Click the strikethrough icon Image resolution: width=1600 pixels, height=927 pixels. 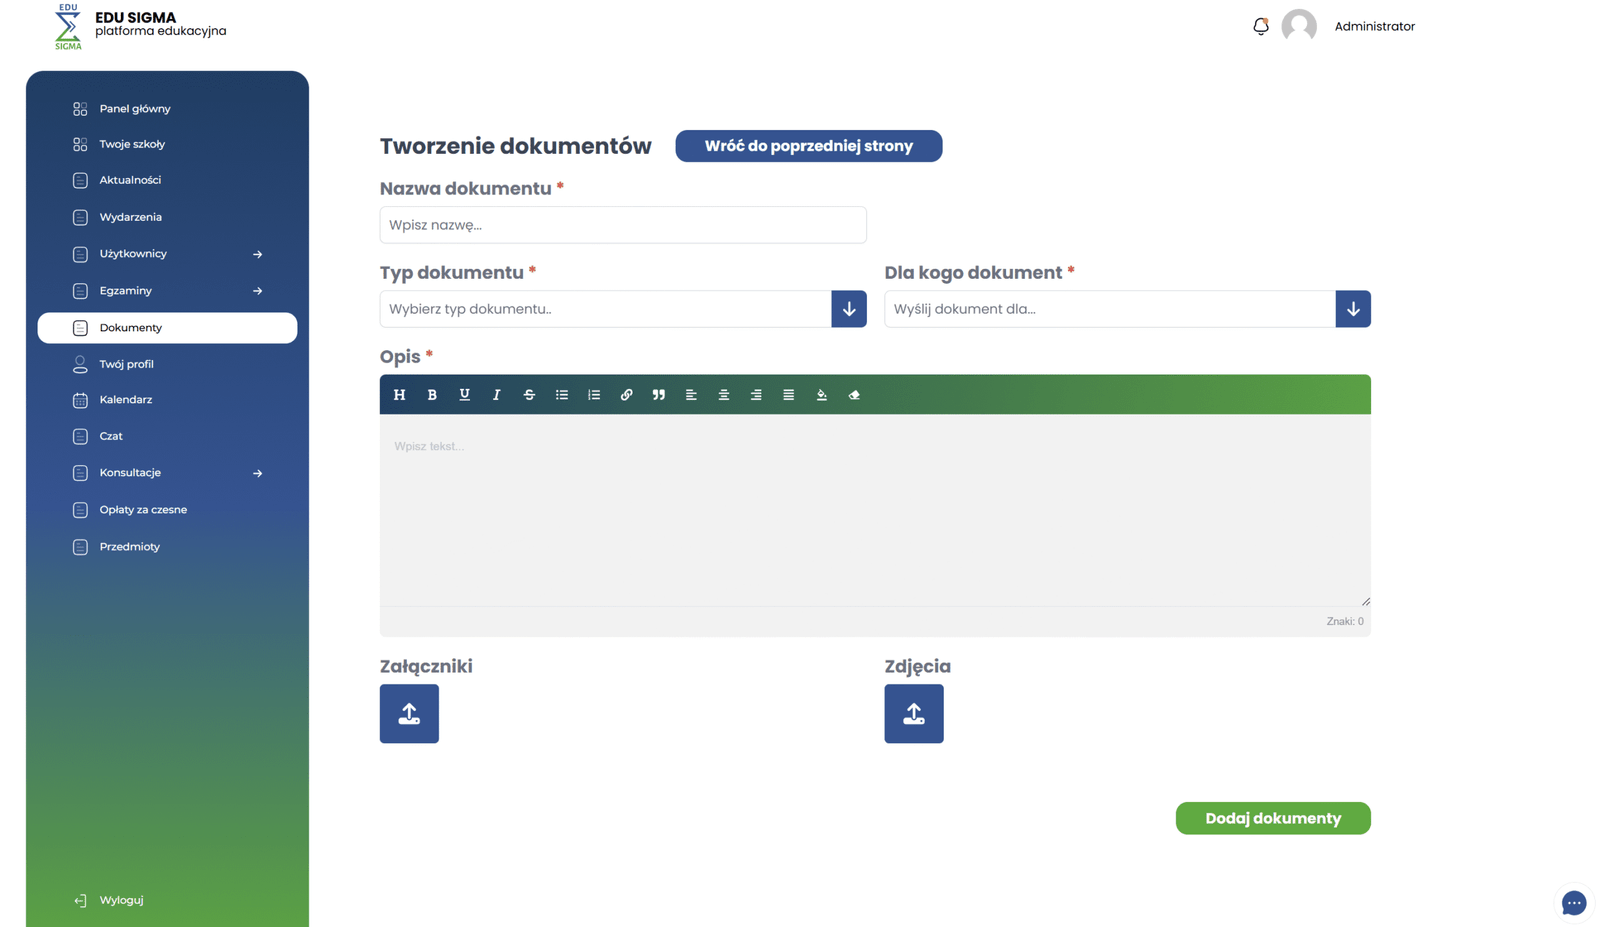(x=529, y=395)
